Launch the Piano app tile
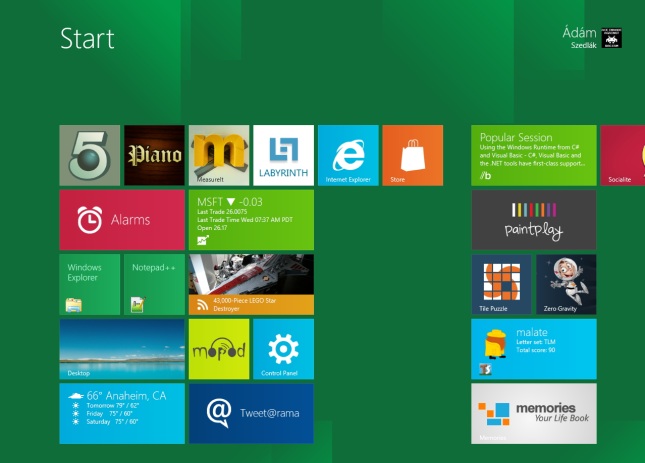 [x=154, y=155]
